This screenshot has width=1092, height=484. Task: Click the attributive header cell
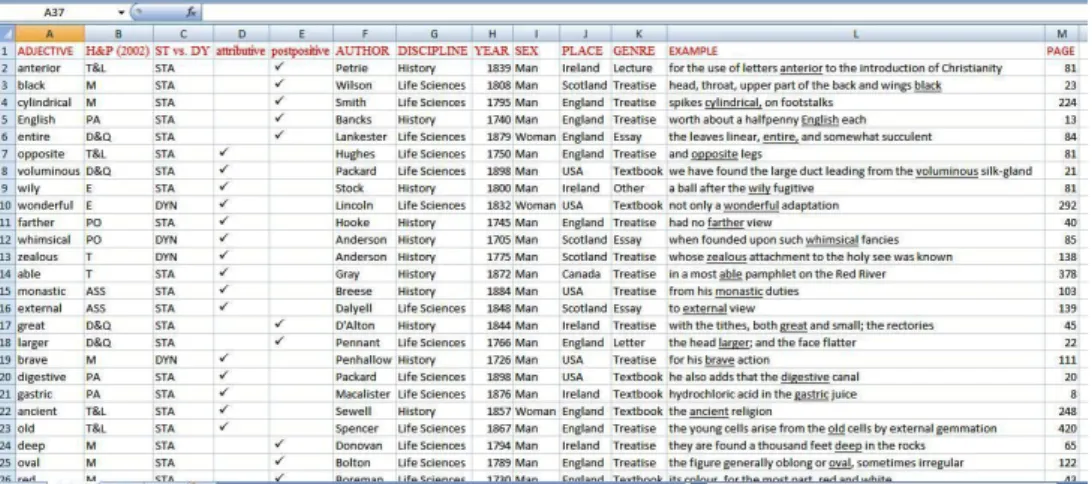pyautogui.click(x=241, y=51)
